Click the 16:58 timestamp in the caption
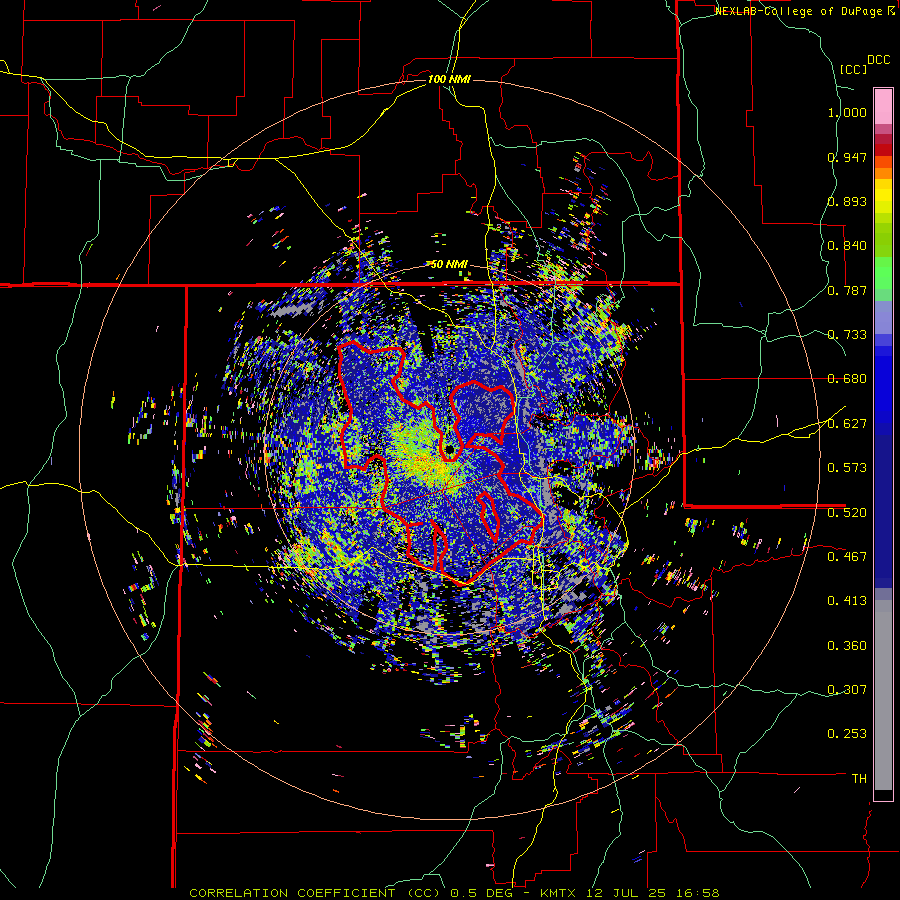The width and height of the screenshot is (900, 900). click(x=698, y=893)
